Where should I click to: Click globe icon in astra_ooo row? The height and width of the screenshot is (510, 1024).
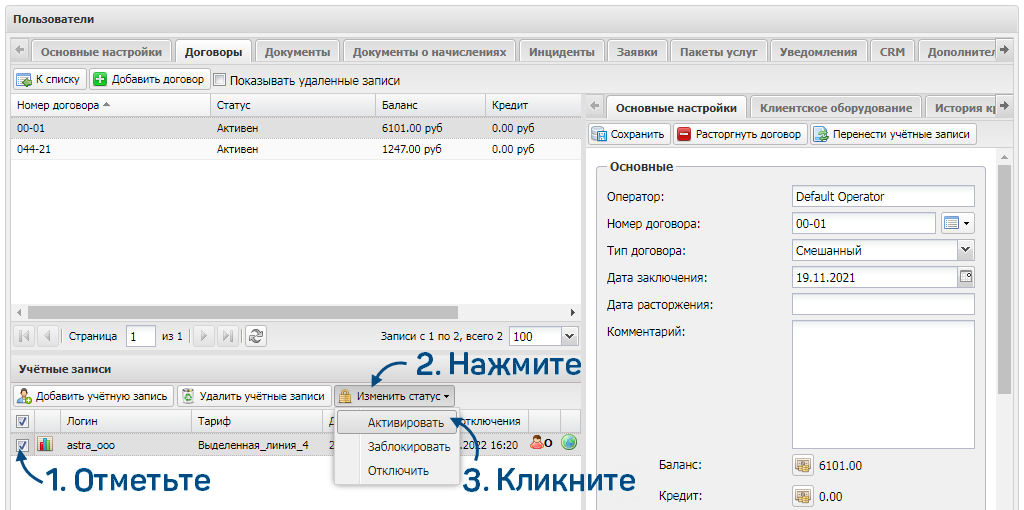[x=569, y=443]
